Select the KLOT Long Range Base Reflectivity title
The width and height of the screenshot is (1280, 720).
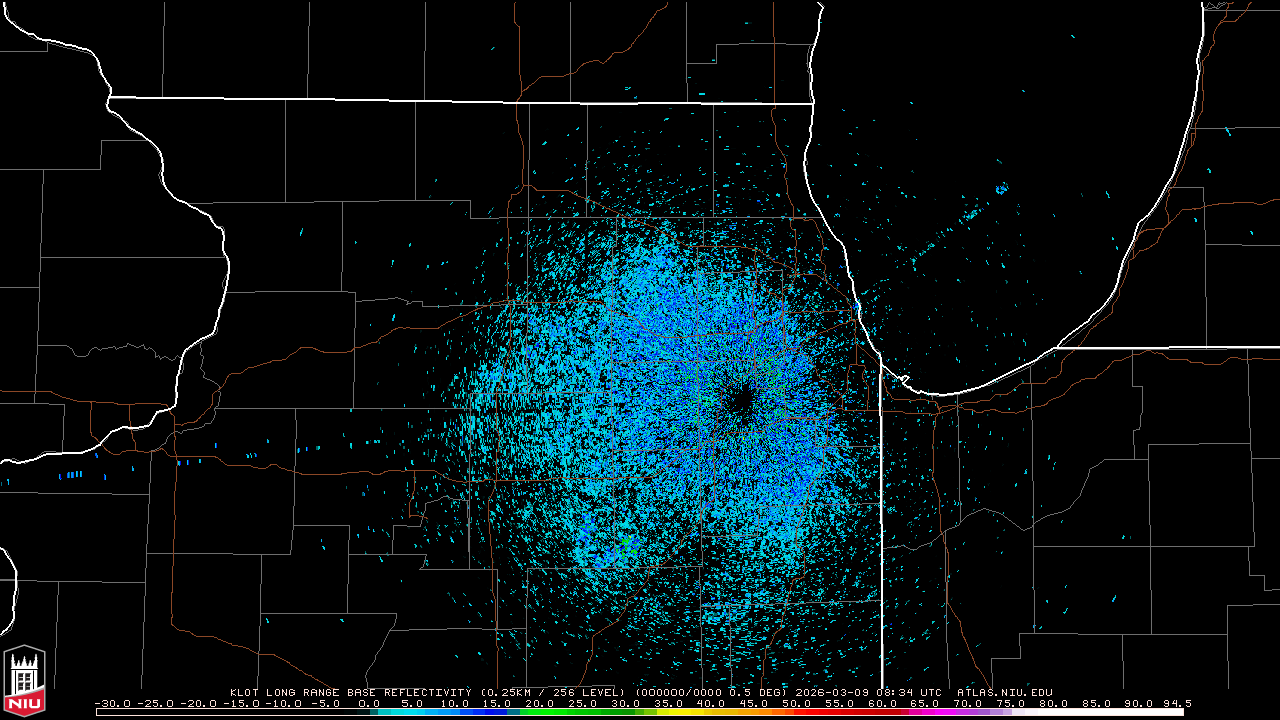tap(351, 692)
